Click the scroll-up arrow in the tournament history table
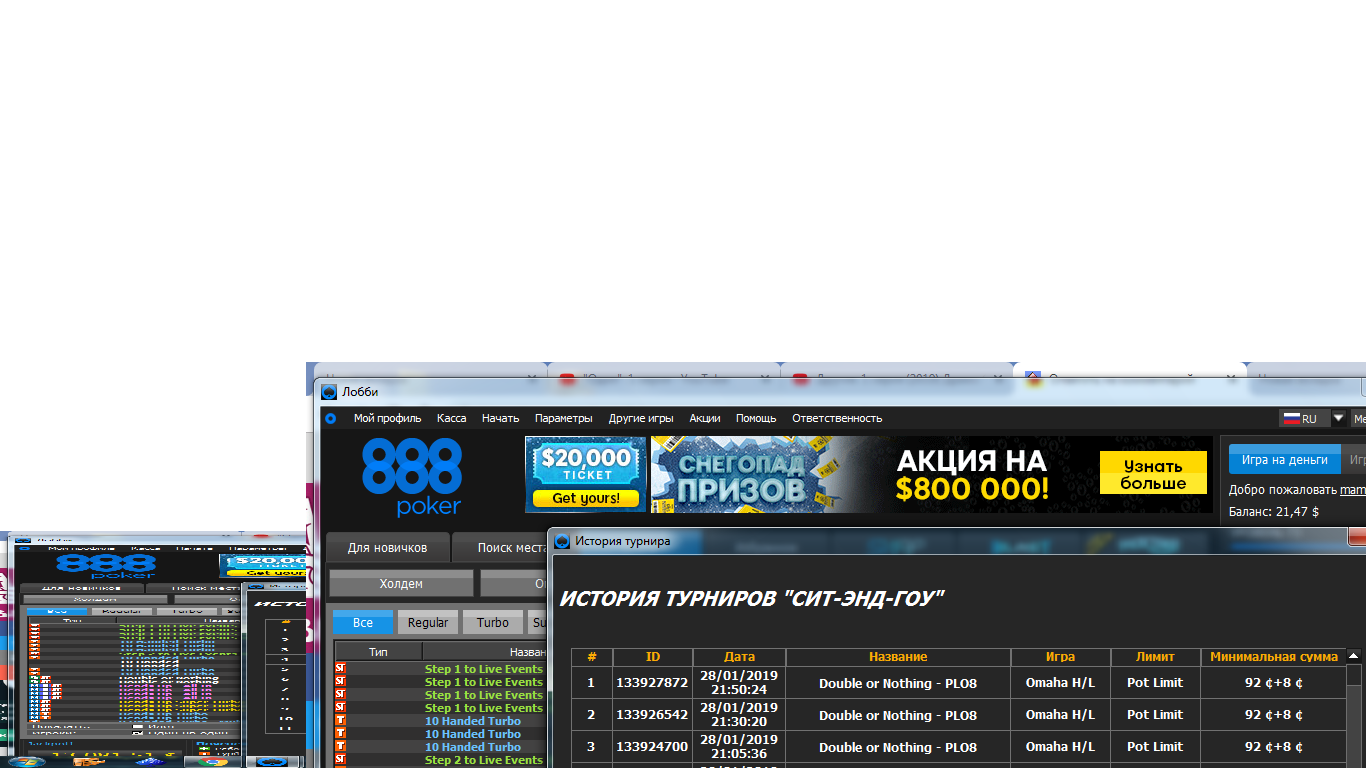This screenshot has height=768, width=1366. pos(1353,656)
